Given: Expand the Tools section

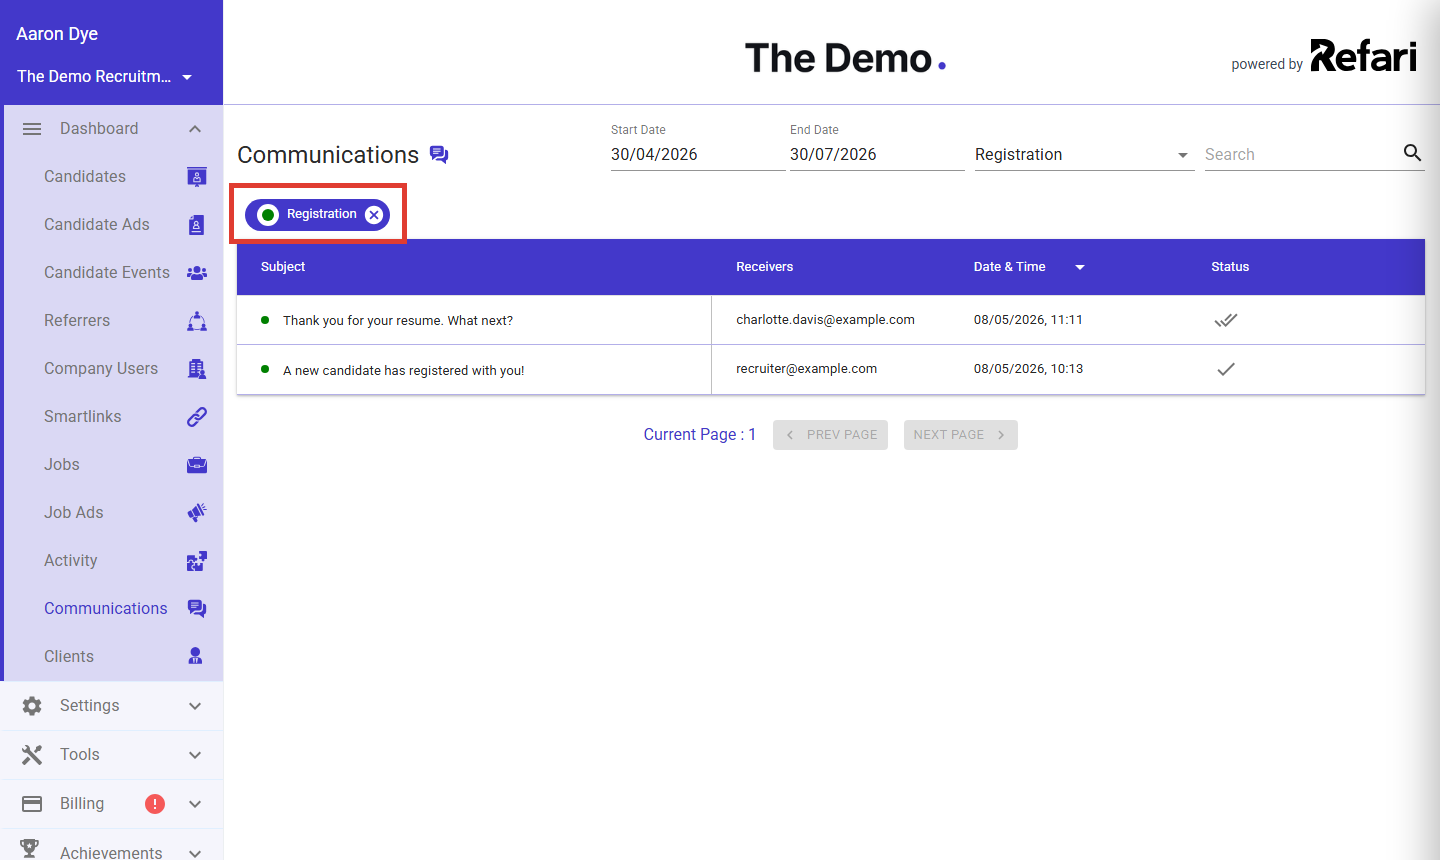Looking at the screenshot, I should (195, 755).
